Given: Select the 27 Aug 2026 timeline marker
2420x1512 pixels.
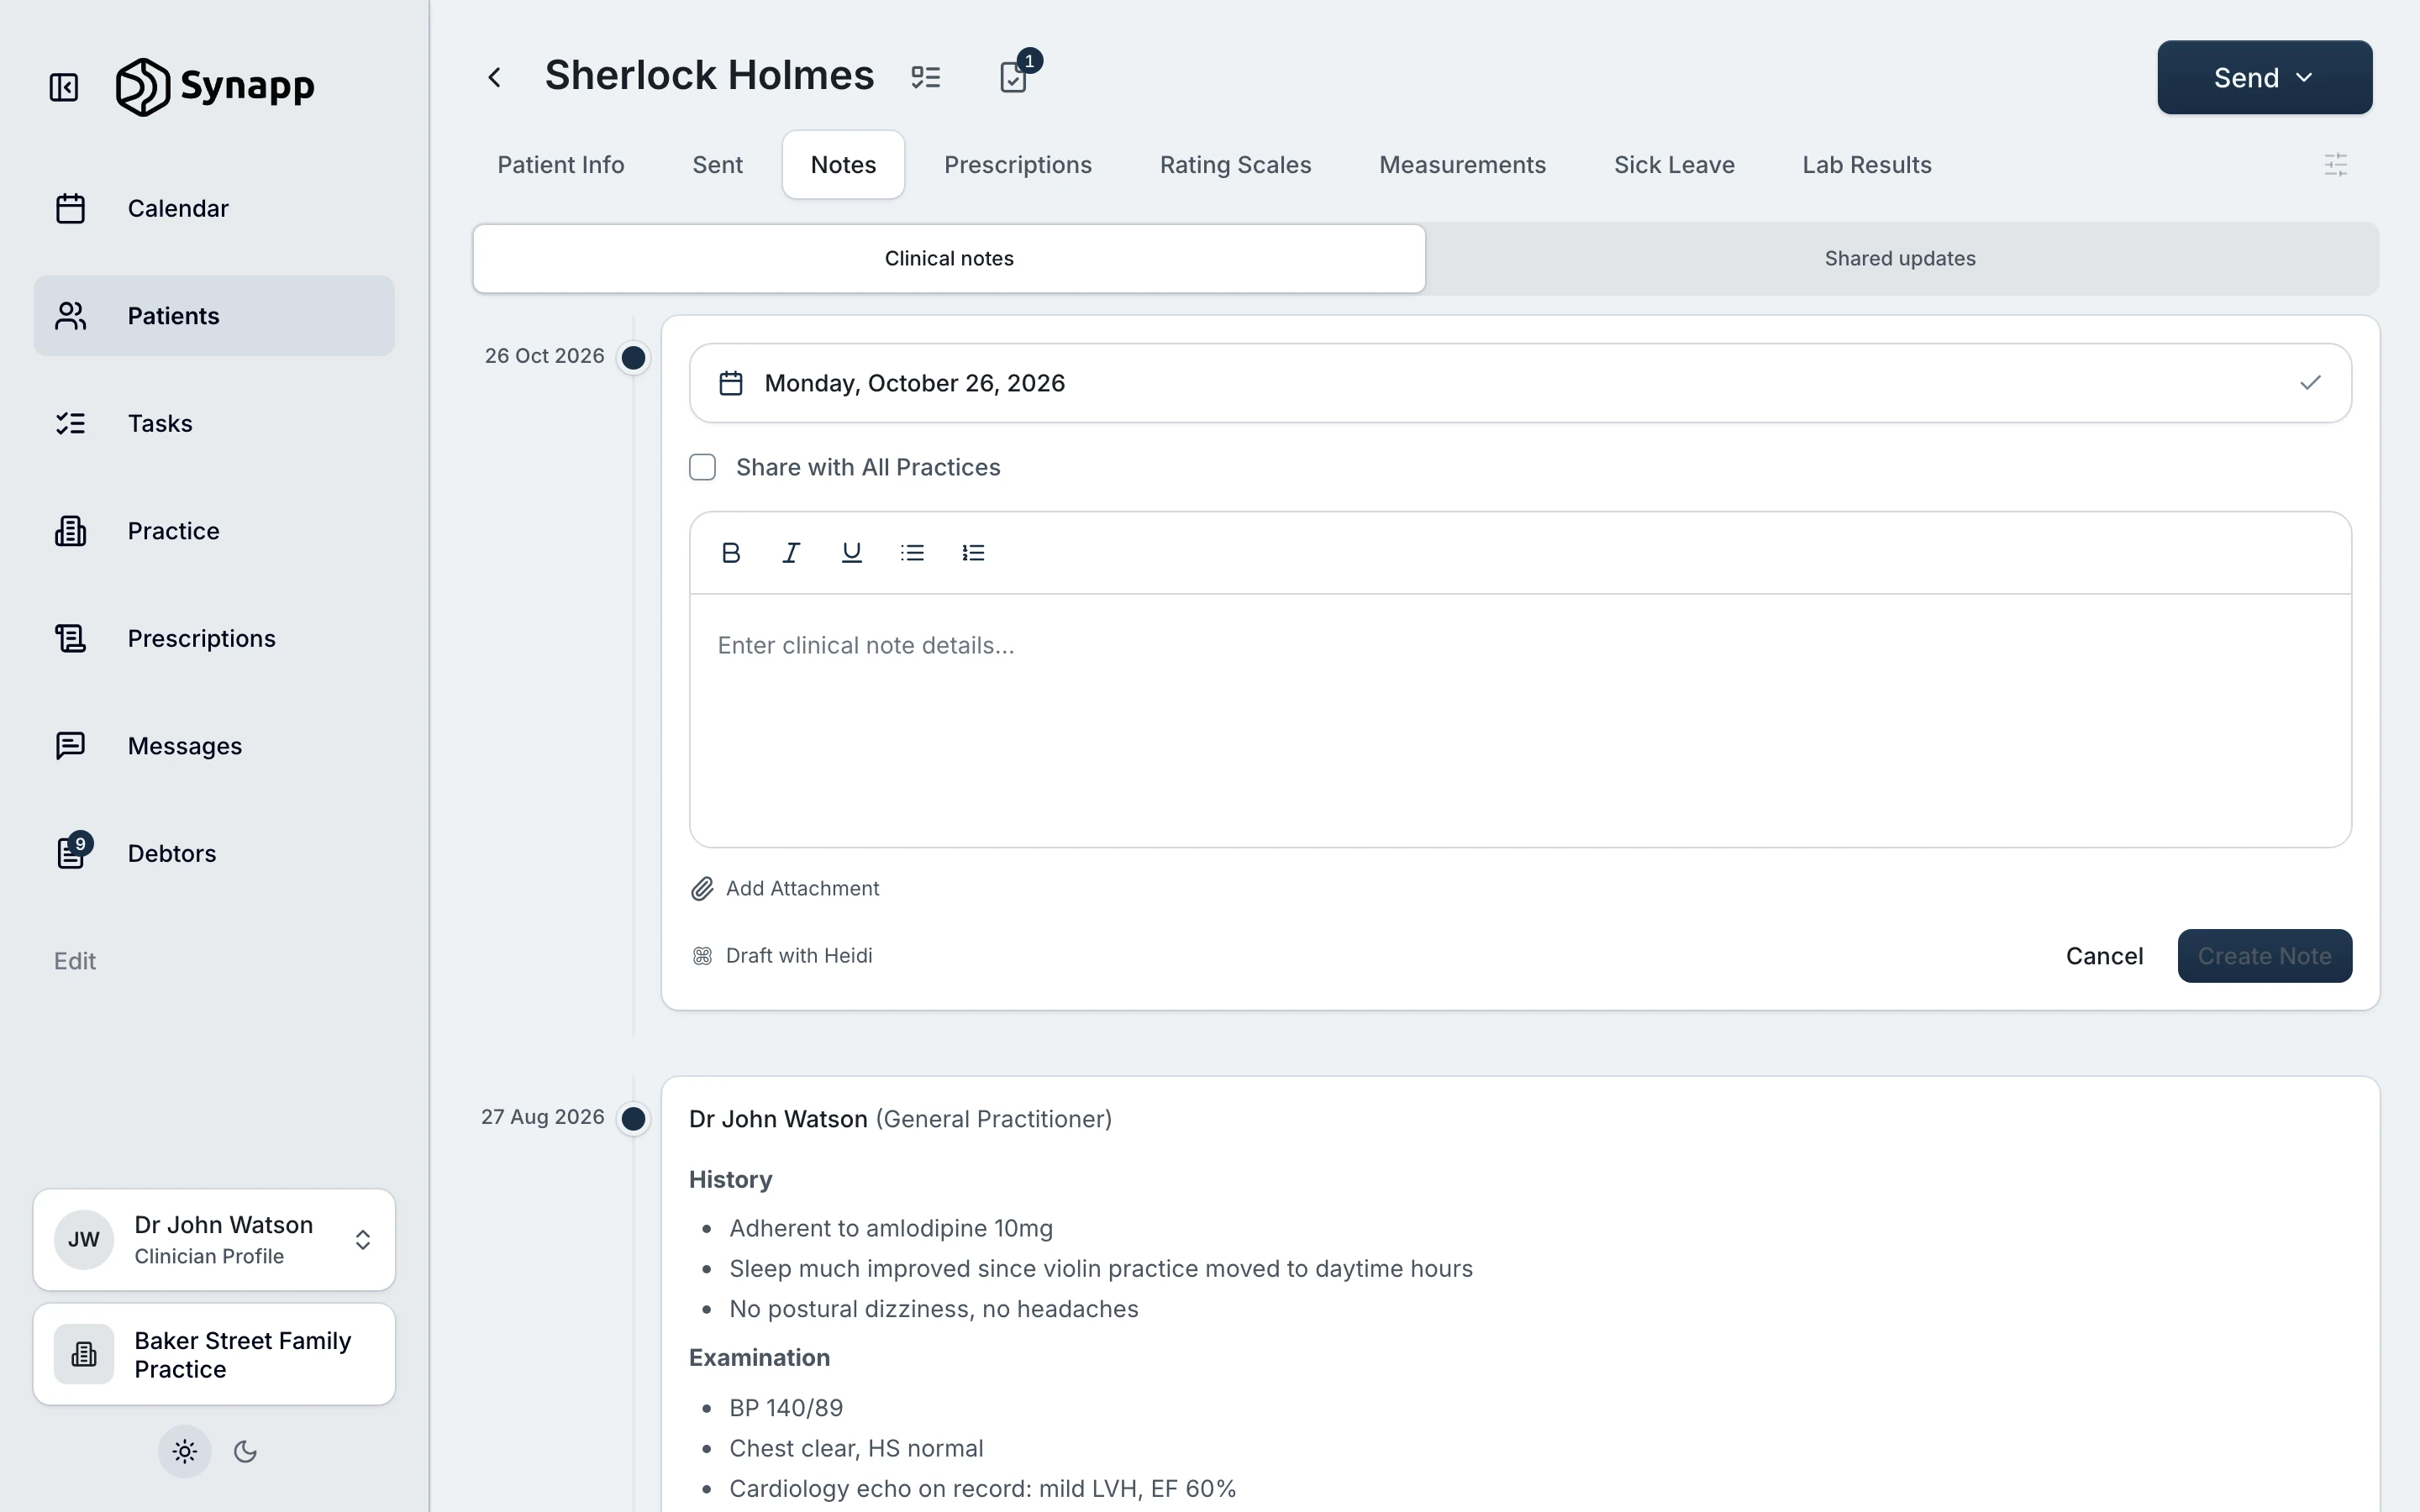Looking at the screenshot, I should click(633, 1118).
